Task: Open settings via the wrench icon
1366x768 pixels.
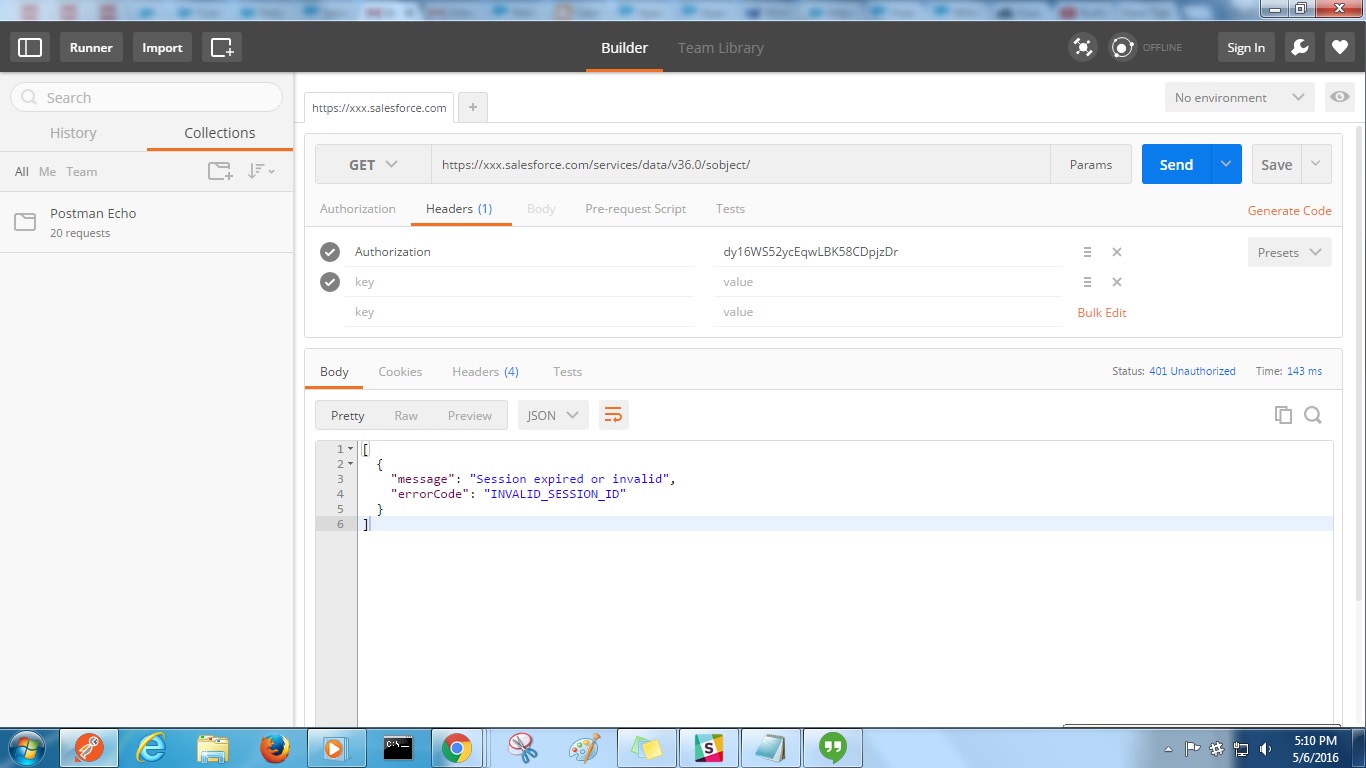Action: pos(1299,47)
